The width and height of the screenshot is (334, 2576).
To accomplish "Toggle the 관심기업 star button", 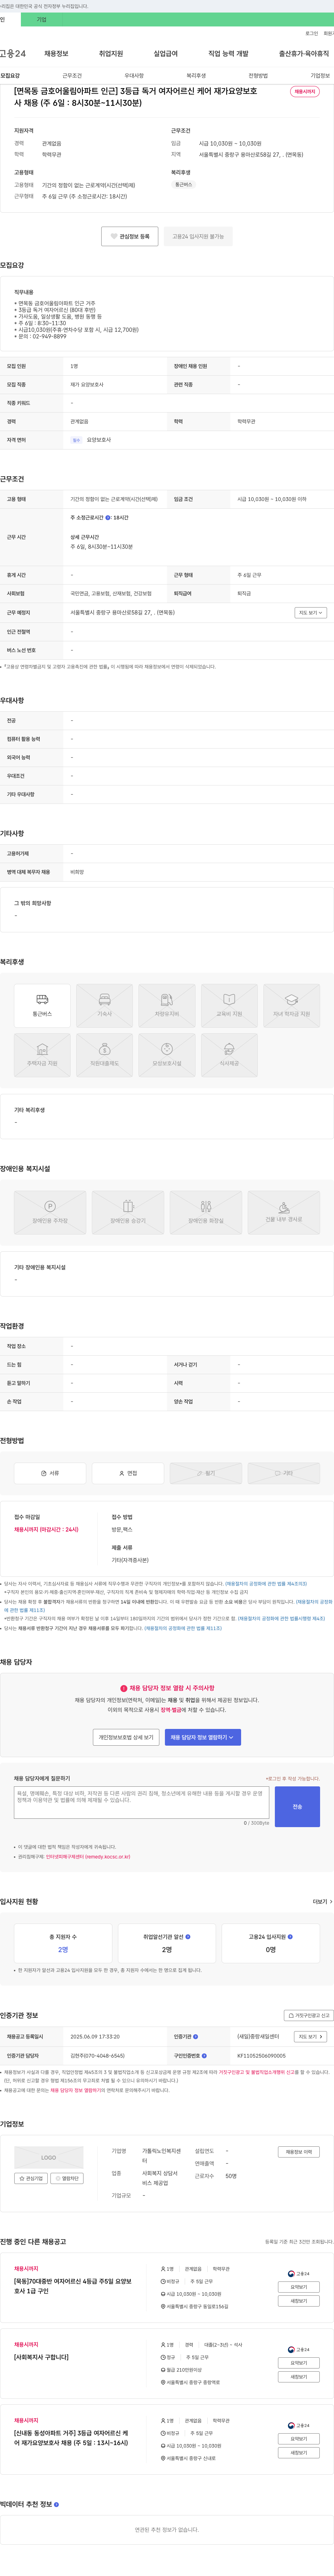I will [x=31, y=2178].
